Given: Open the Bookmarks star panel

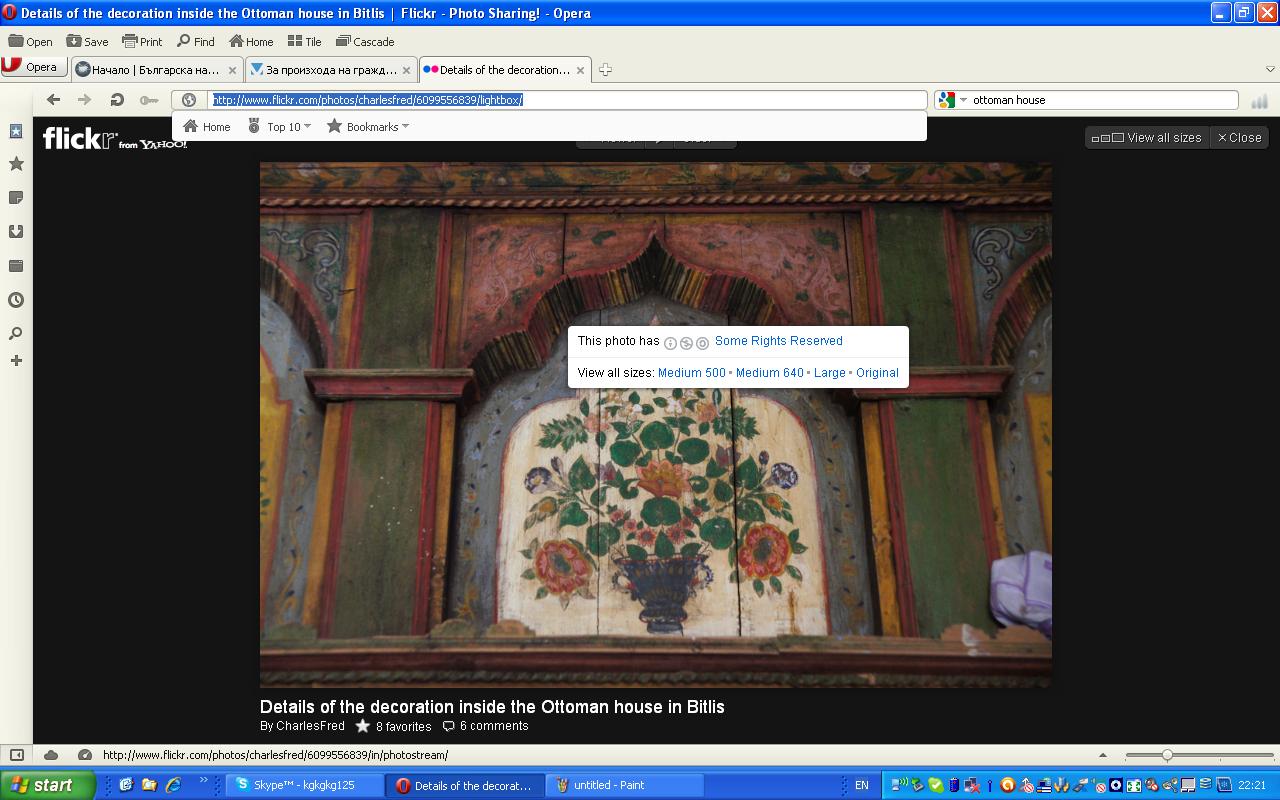Looking at the screenshot, I should [x=16, y=164].
